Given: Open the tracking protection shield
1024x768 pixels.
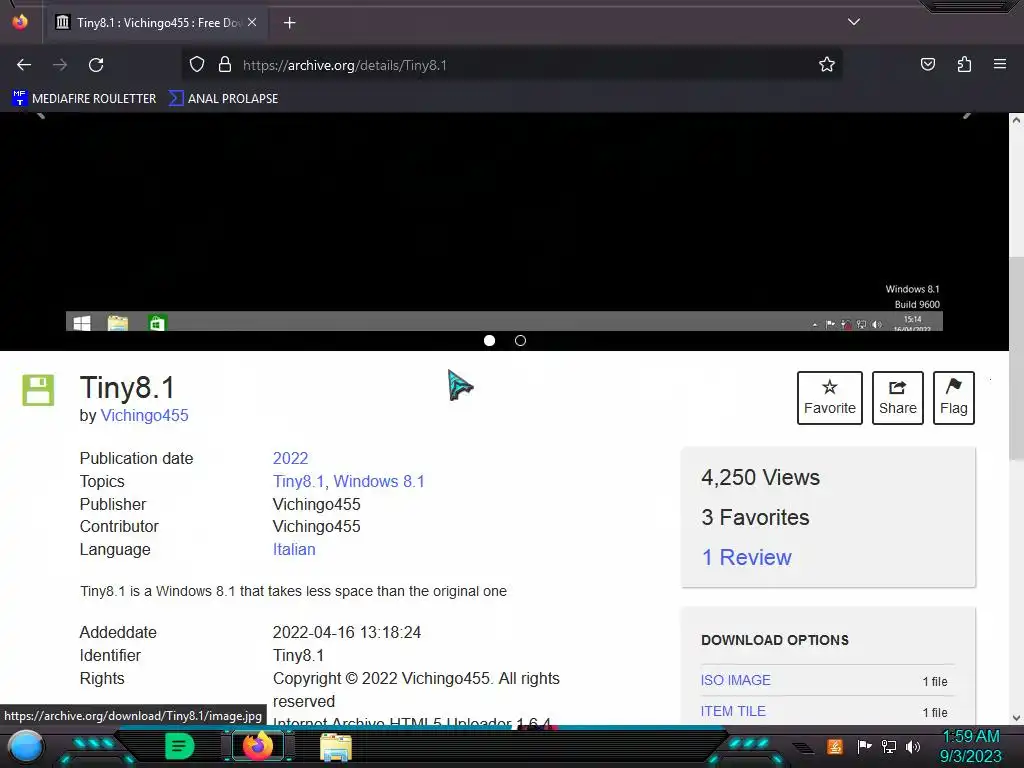Looking at the screenshot, I should pyautogui.click(x=197, y=65).
